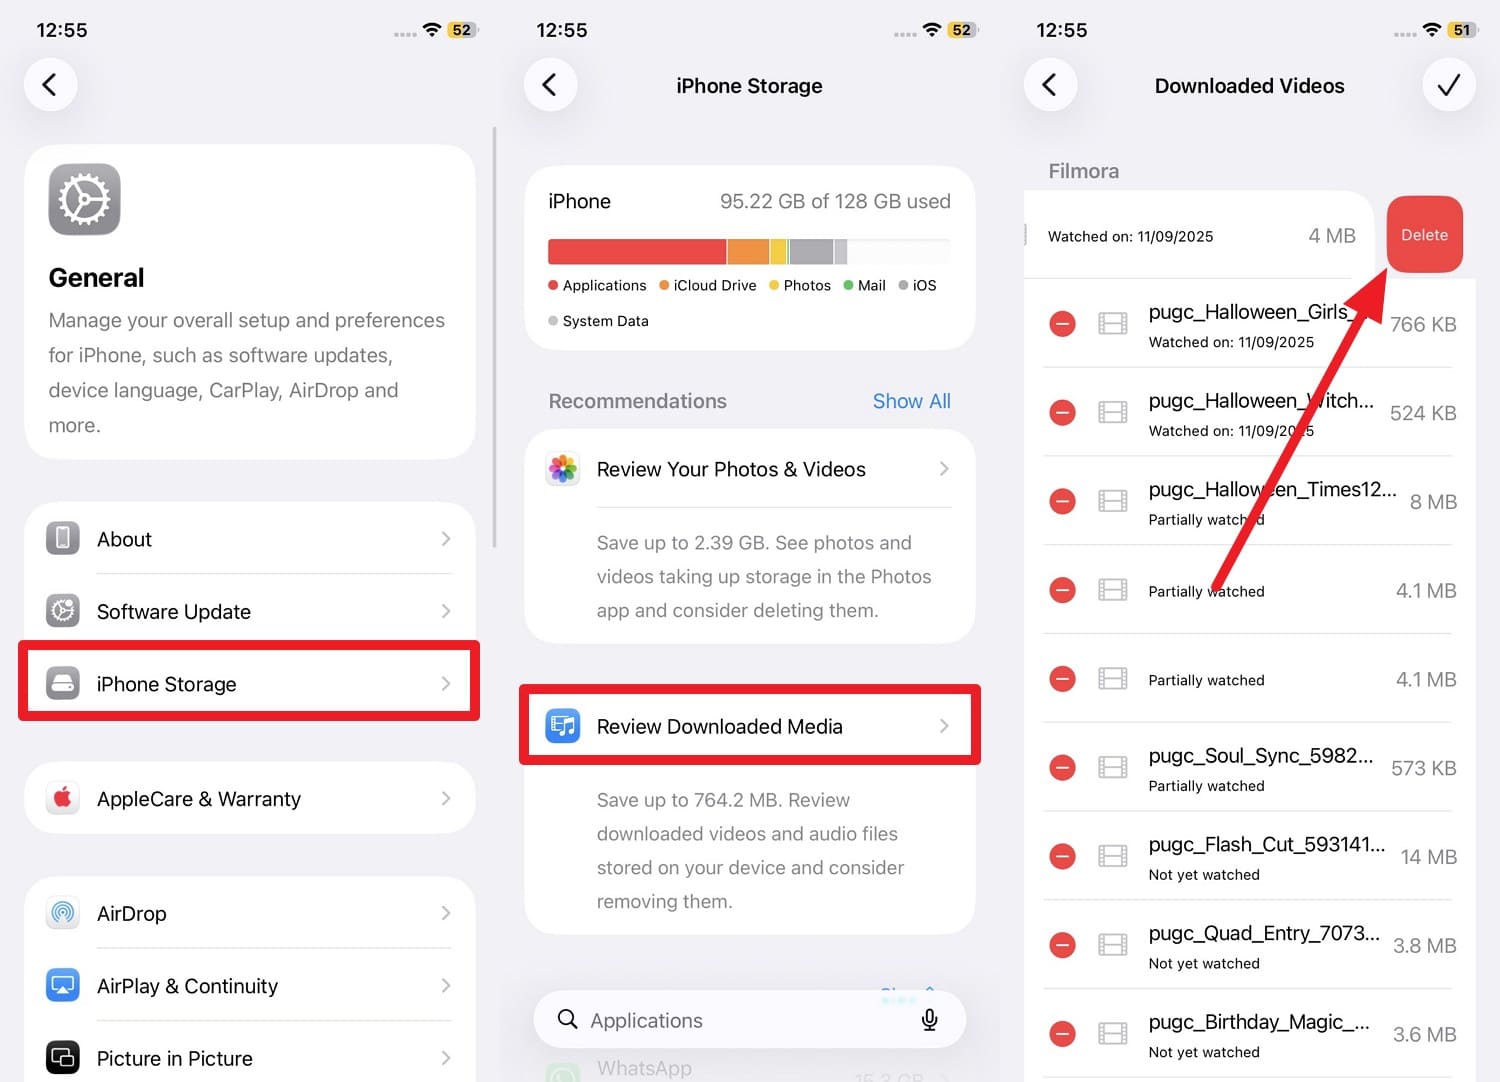Tap red minus beside pugc_Flash_Cut video

(1063, 856)
